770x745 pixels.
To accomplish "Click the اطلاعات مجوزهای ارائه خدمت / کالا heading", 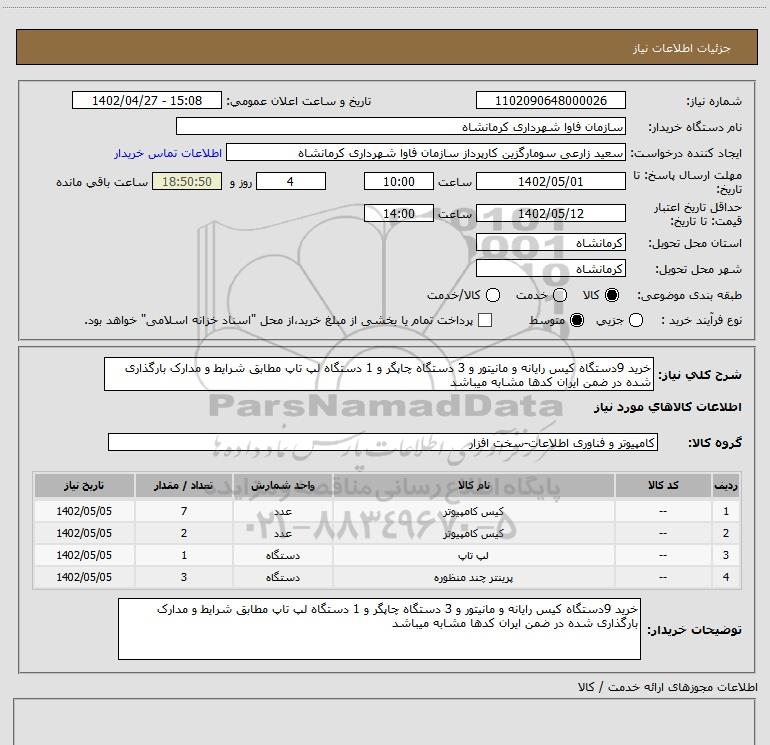I will (x=667, y=688).
